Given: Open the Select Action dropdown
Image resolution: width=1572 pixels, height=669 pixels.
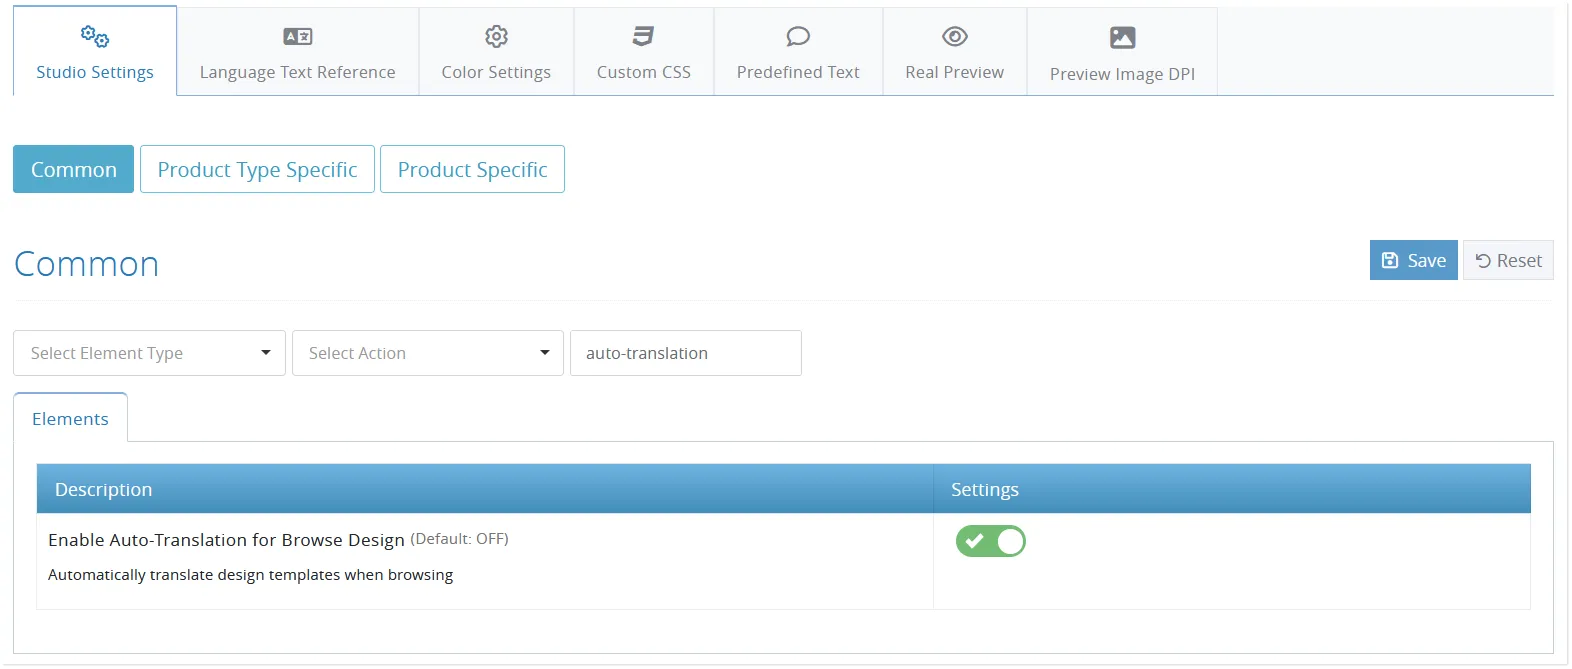Looking at the screenshot, I should click(428, 353).
